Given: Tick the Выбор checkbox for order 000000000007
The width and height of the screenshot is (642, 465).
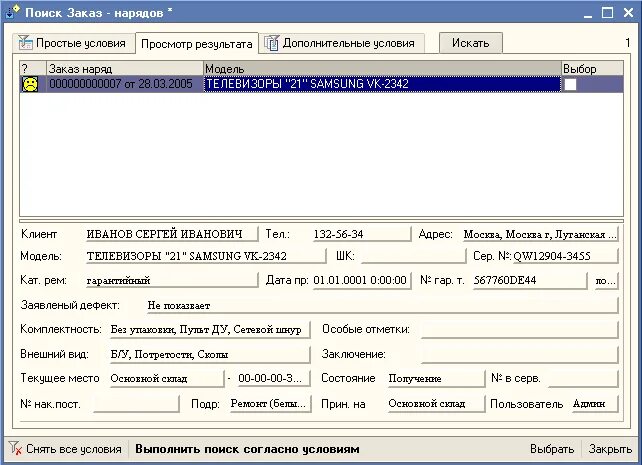Looking at the screenshot, I should coord(570,84).
